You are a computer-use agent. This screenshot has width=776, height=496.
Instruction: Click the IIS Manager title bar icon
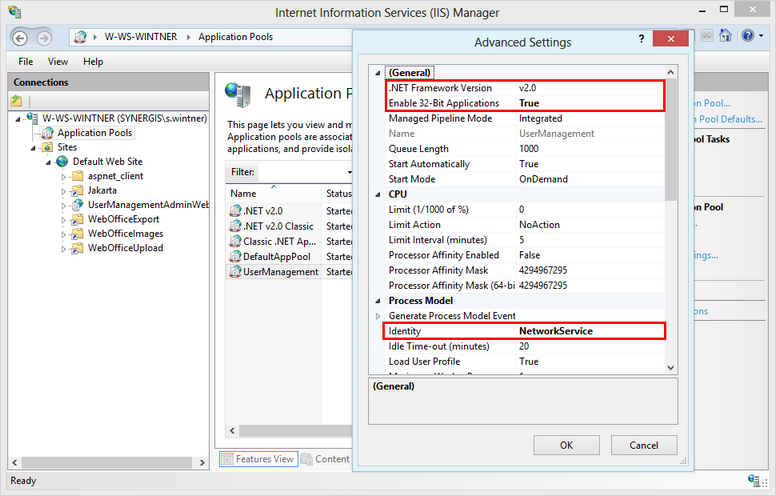[15, 11]
